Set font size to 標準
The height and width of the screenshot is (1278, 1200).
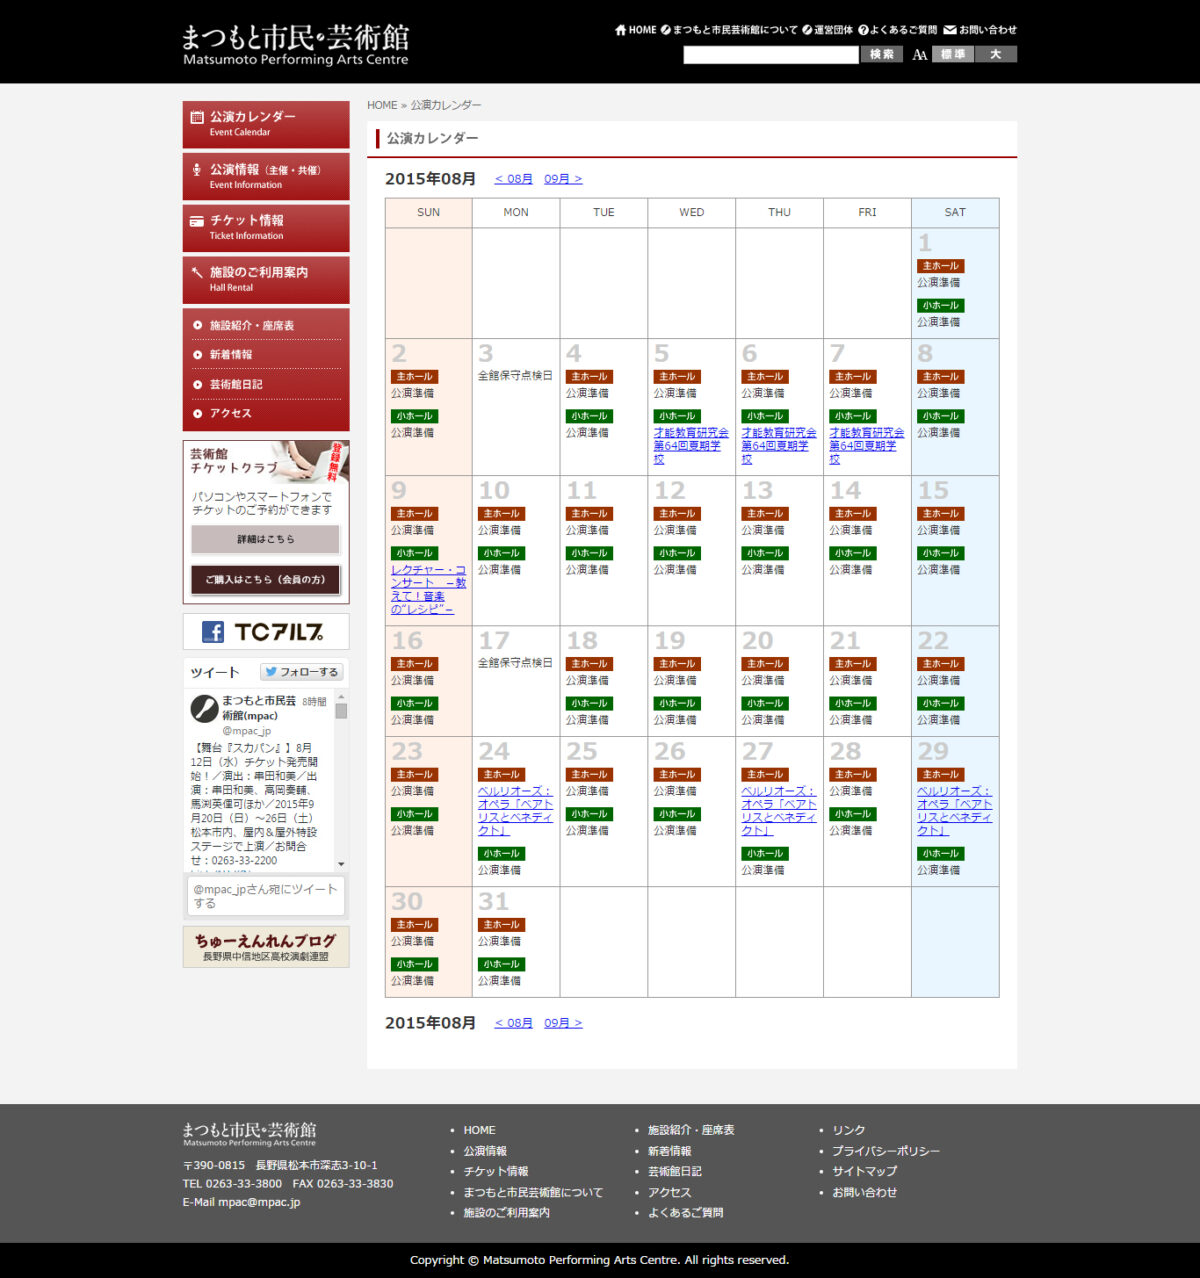click(x=953, y=54)
